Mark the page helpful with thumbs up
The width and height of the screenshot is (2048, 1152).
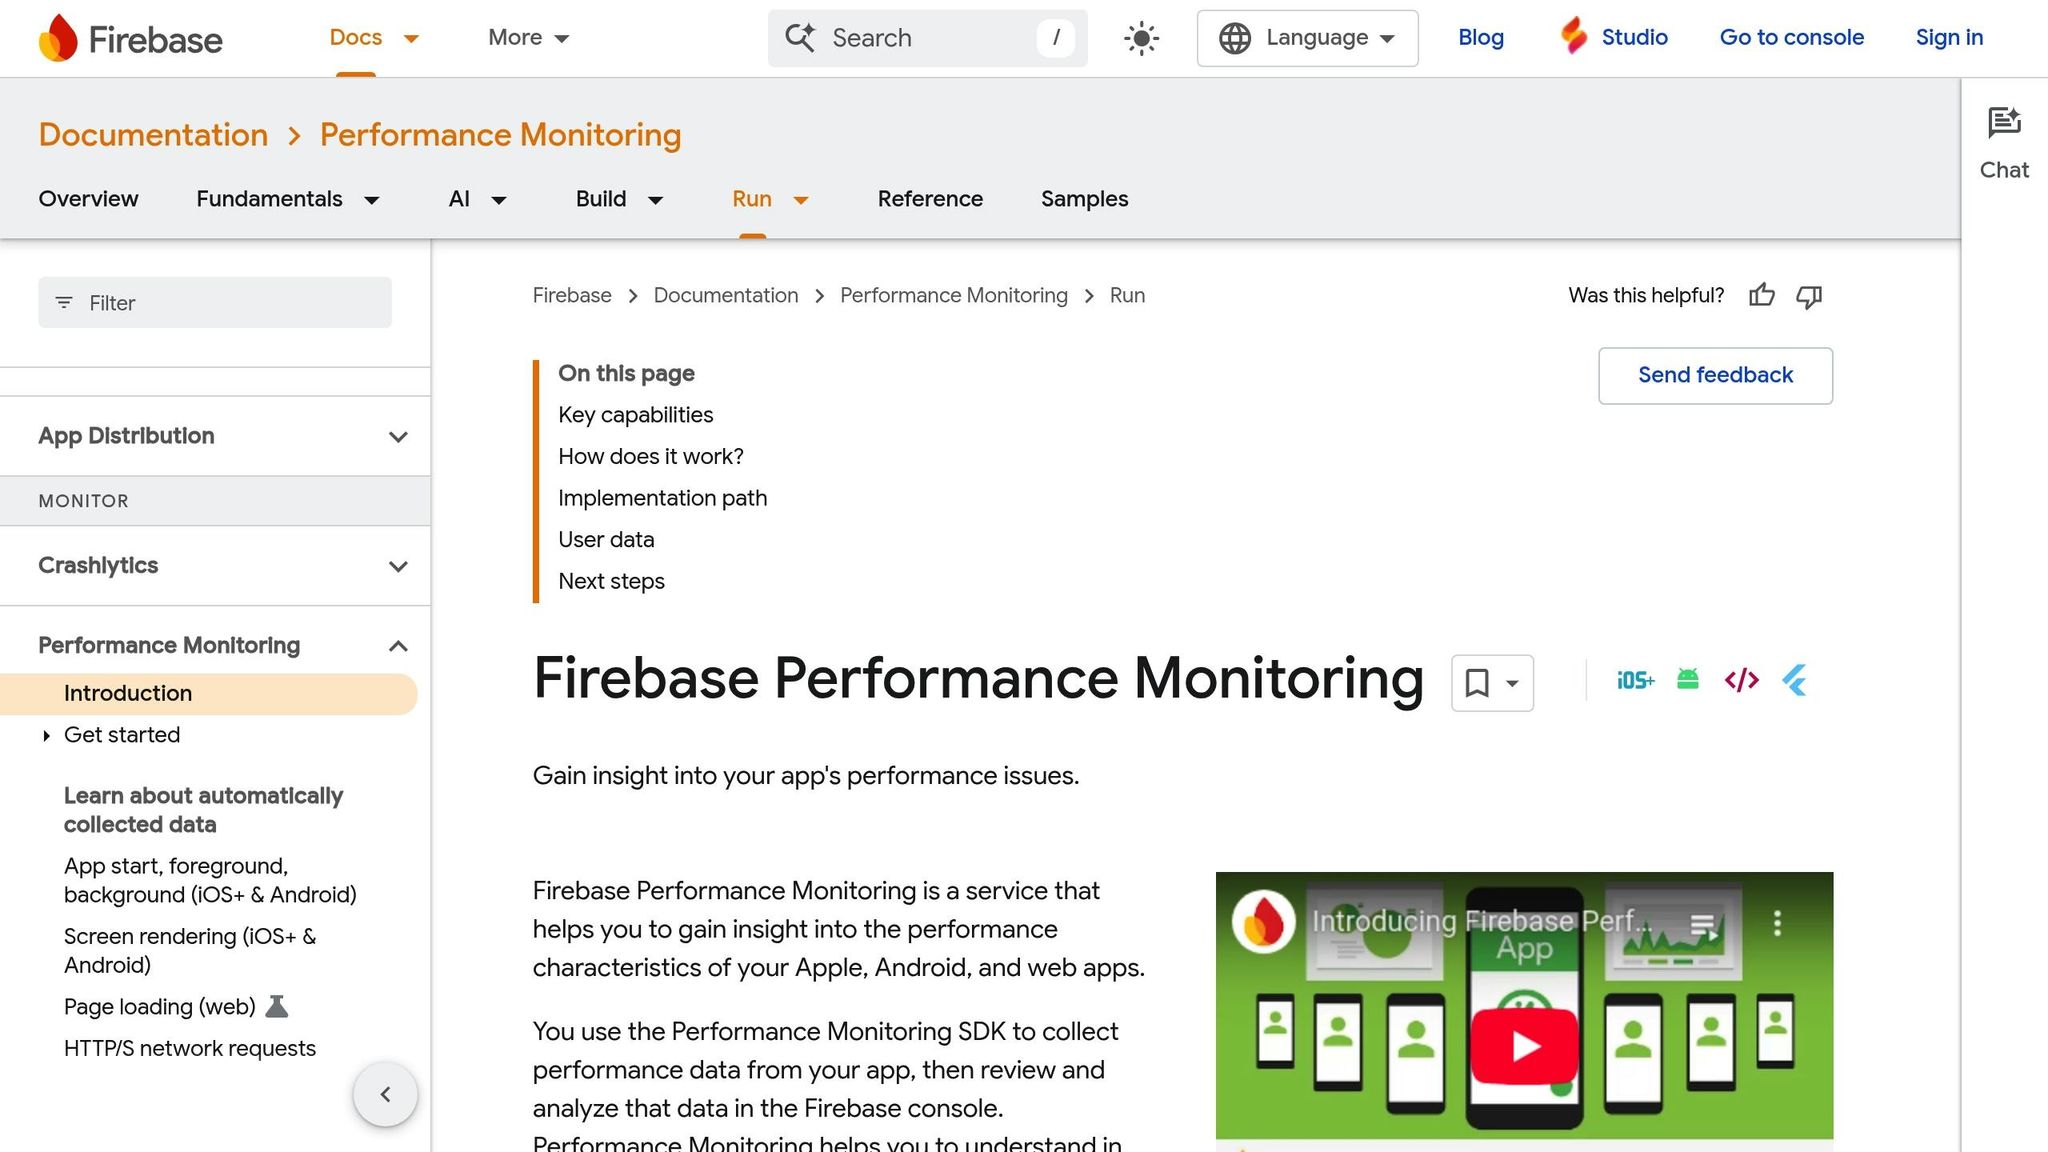tap(1761, 296)
